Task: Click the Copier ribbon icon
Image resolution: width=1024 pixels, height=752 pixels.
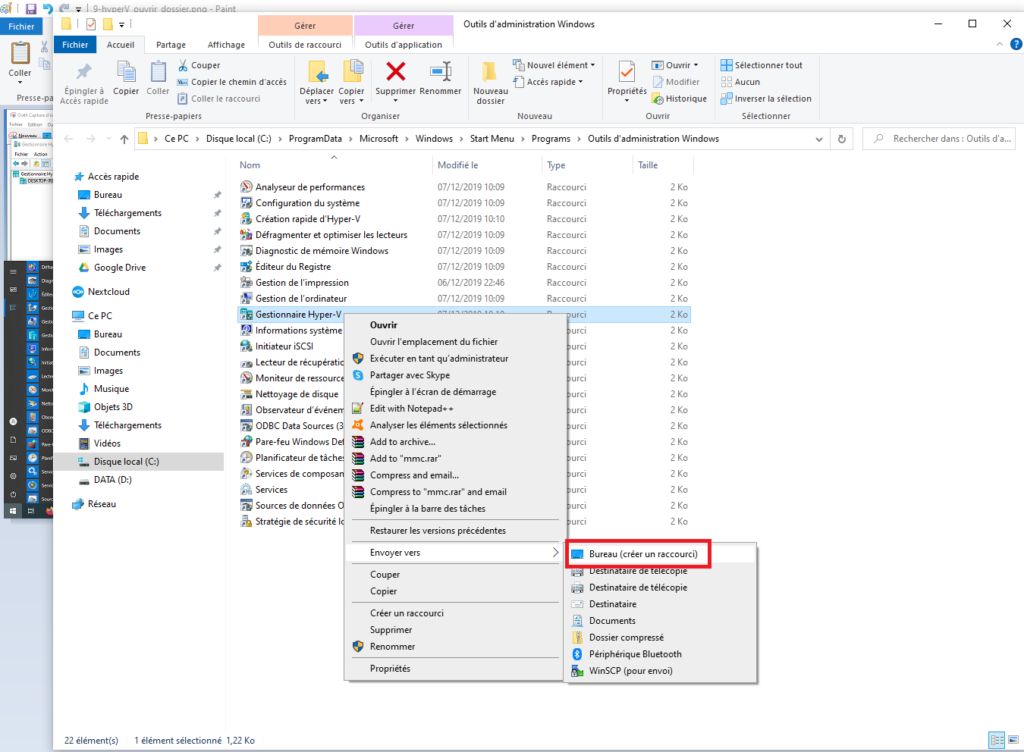Action: (125, 72)
